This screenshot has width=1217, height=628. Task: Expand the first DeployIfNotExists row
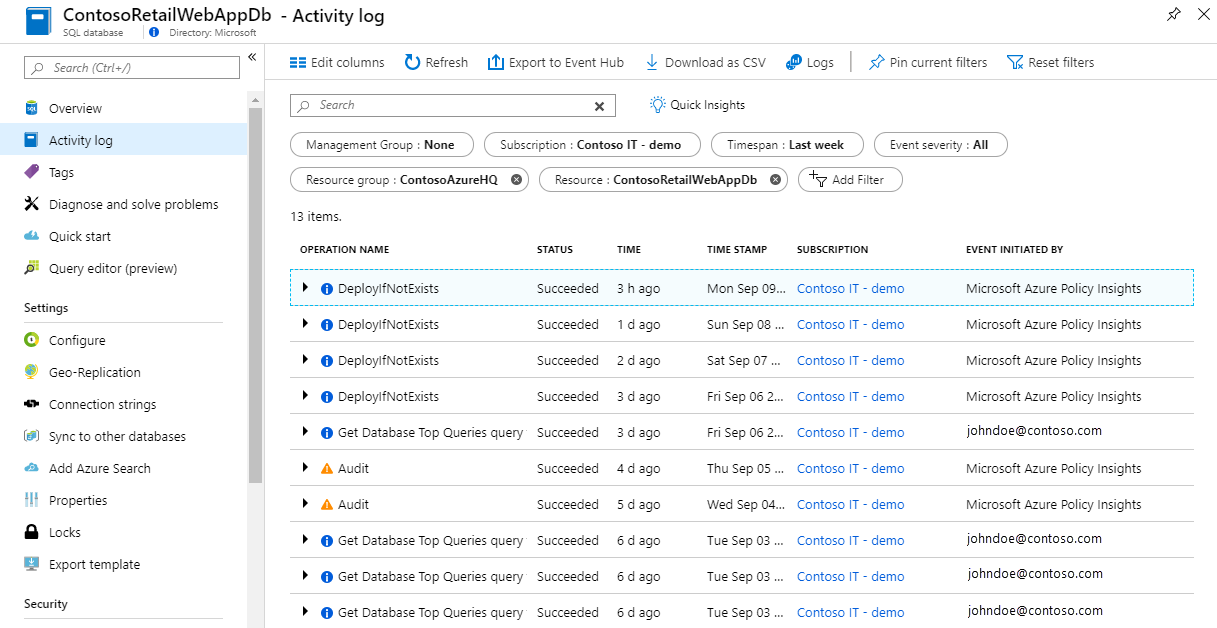(x=305, y=288)
